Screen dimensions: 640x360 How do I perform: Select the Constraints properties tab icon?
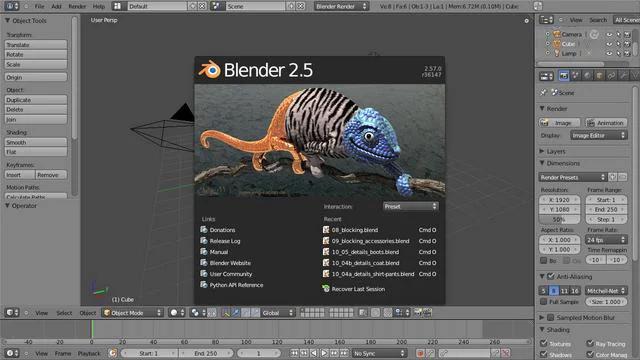[611, 76]
